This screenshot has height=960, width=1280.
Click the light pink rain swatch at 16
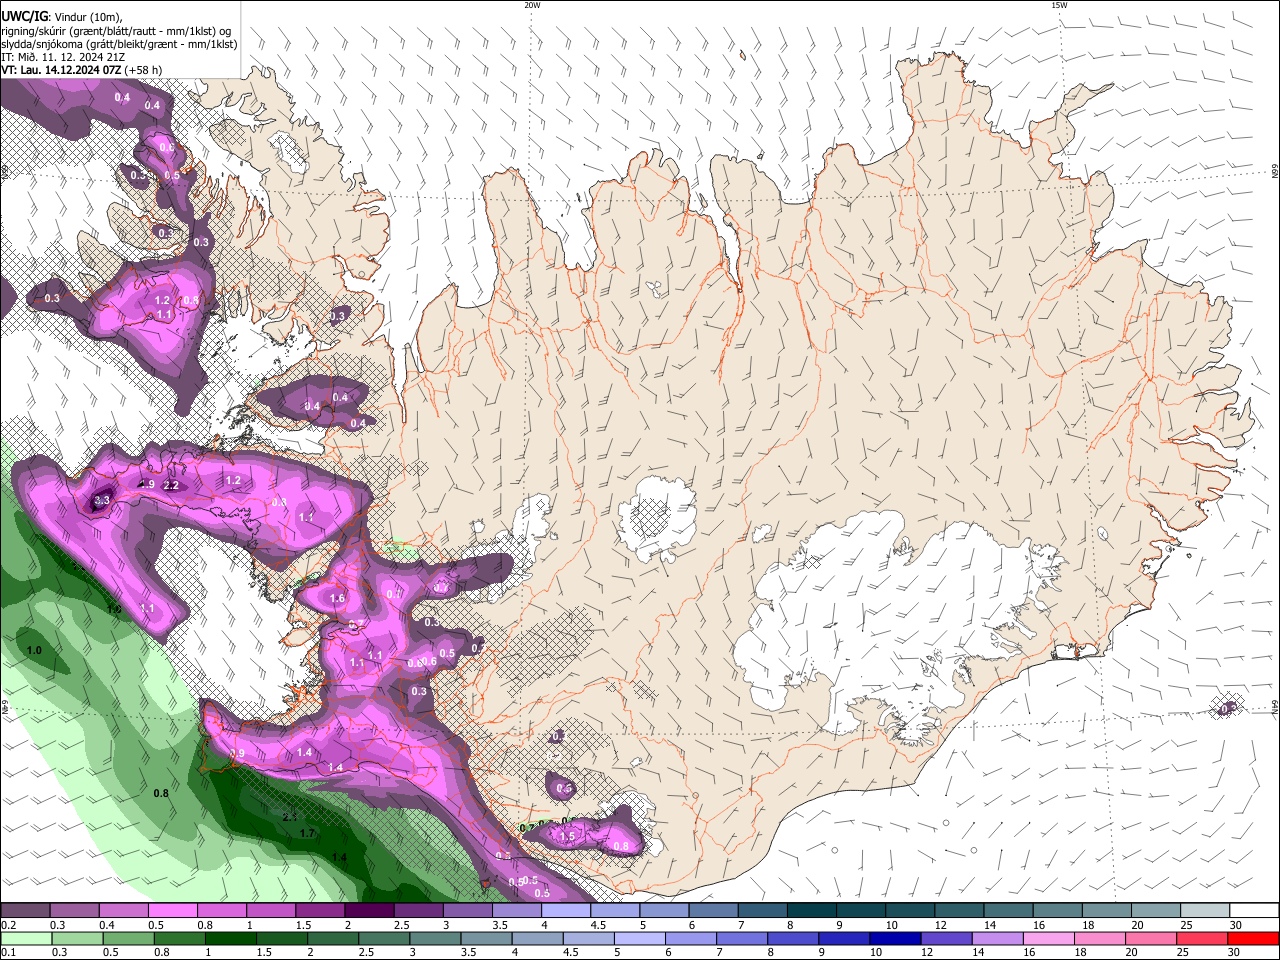coord(1047,938)
